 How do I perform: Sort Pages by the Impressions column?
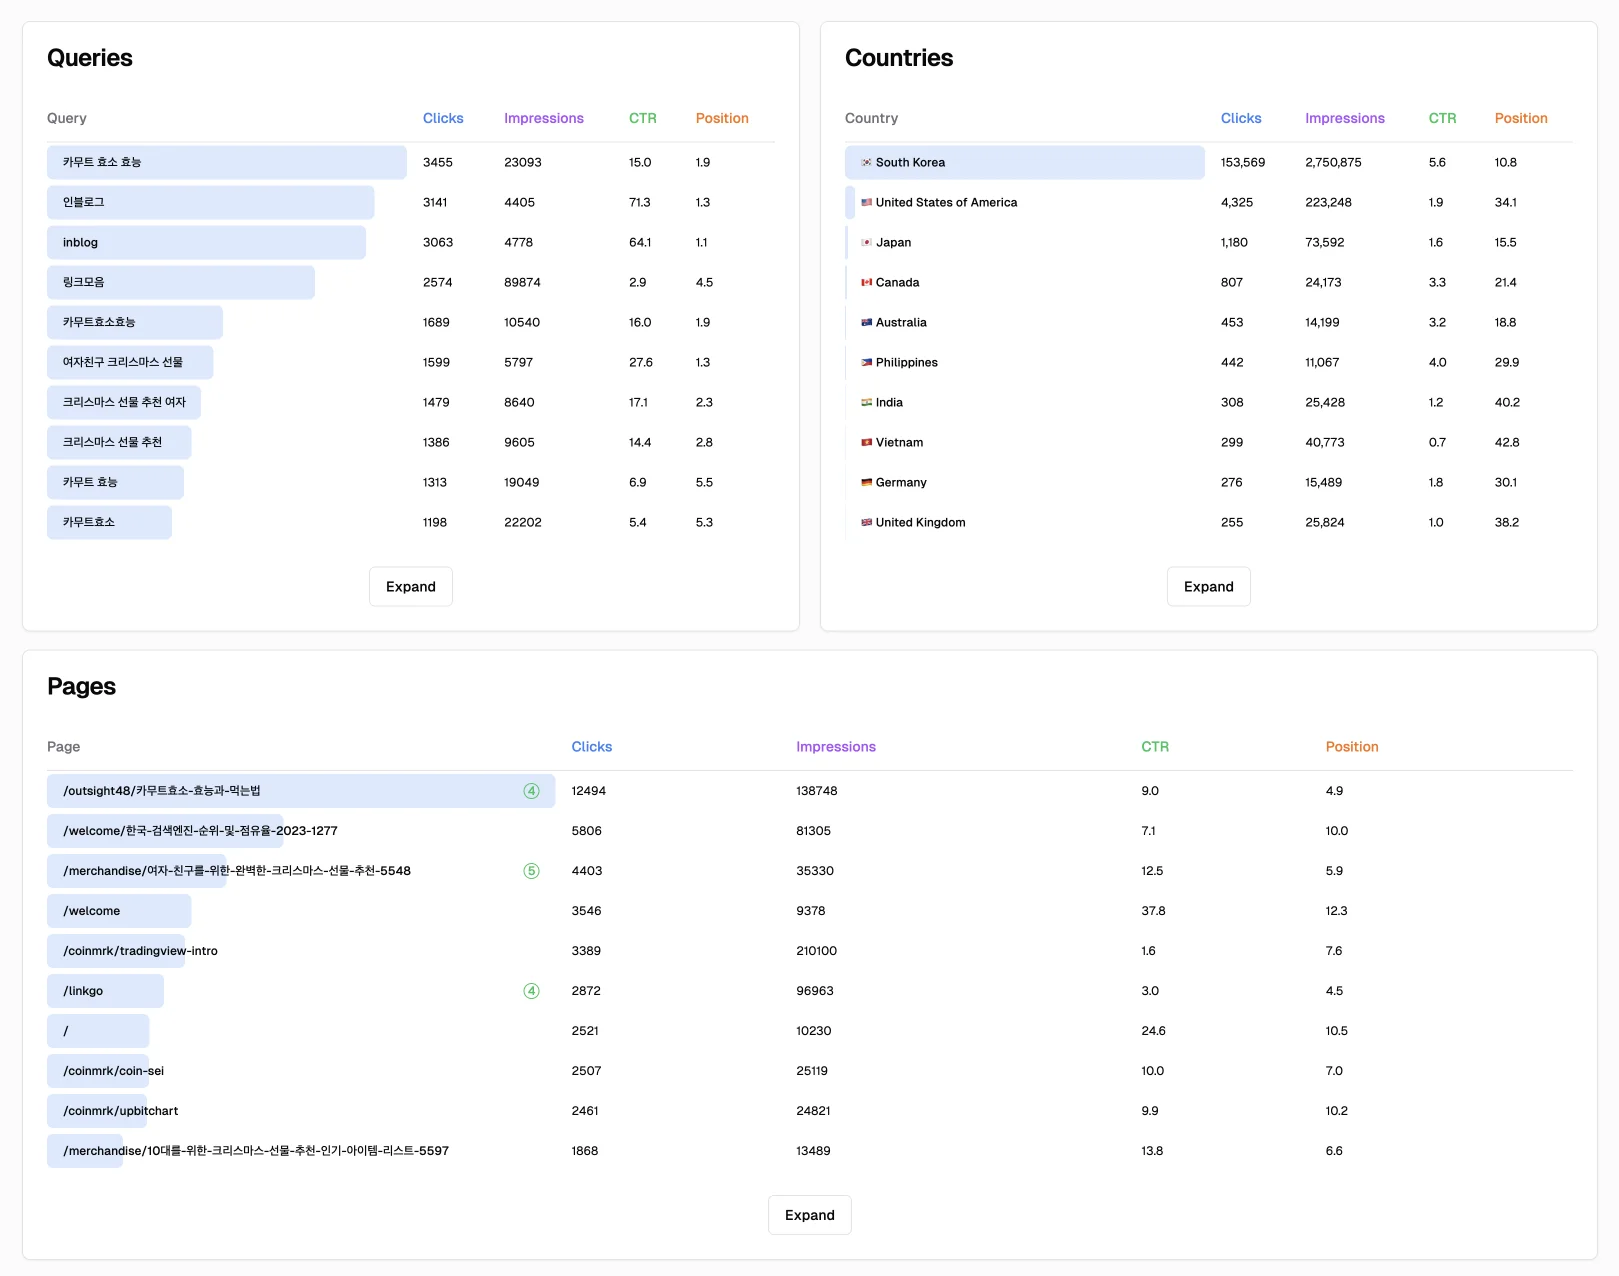tap(836, 746)
